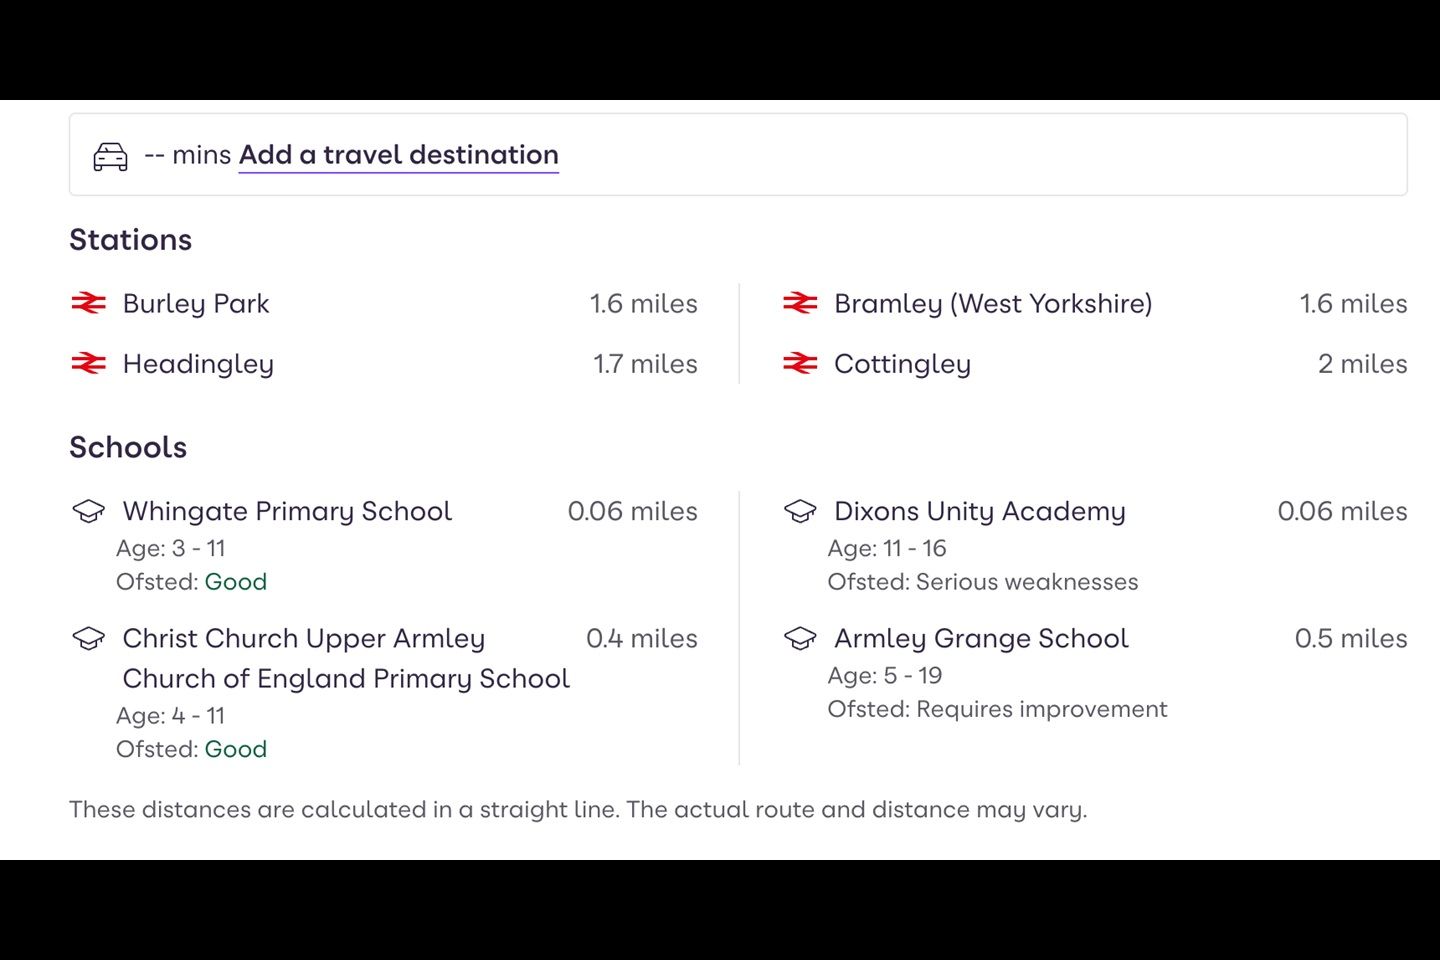Open Christ Church Upper Armley school entry
This screenshot has width=1440, height=960.
(304, 639)
